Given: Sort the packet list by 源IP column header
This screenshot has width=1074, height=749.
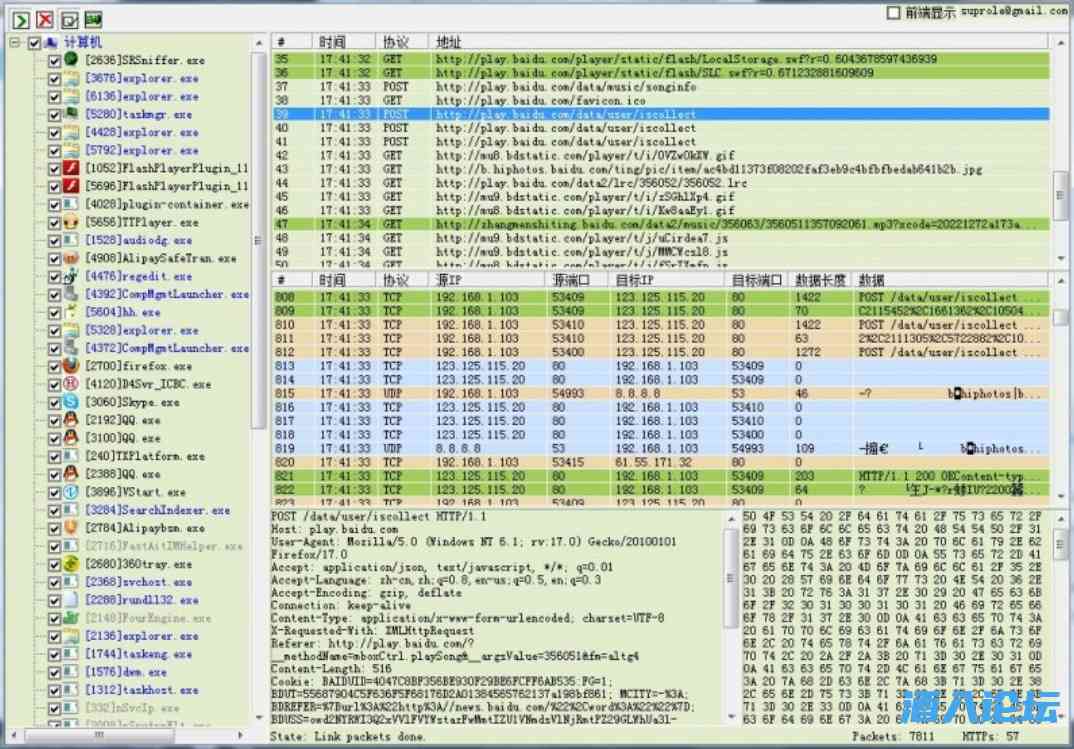Looking at the screenshot, I should (x=450, y=280).
